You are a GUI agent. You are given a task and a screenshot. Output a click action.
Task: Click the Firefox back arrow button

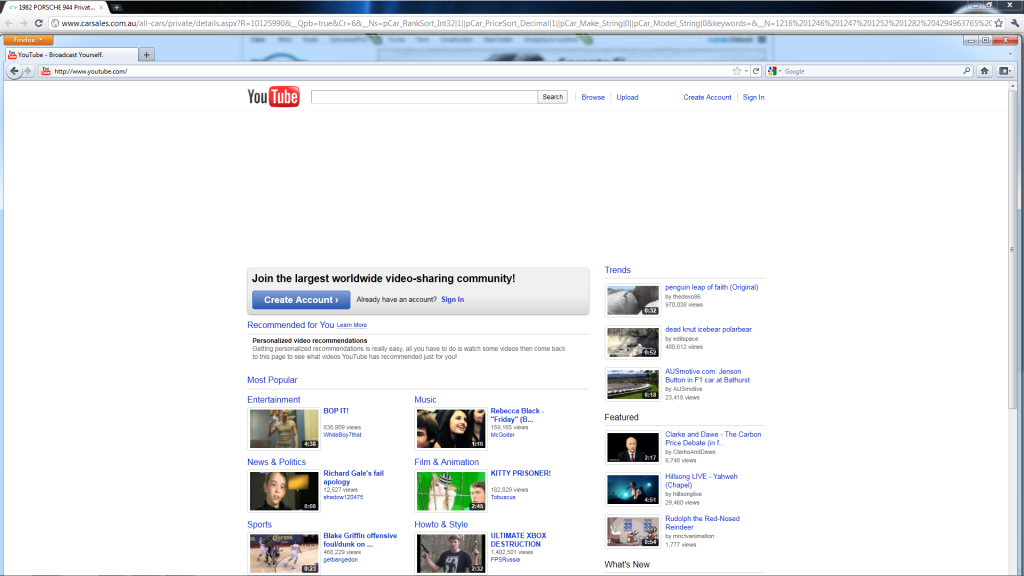[14, 71]
